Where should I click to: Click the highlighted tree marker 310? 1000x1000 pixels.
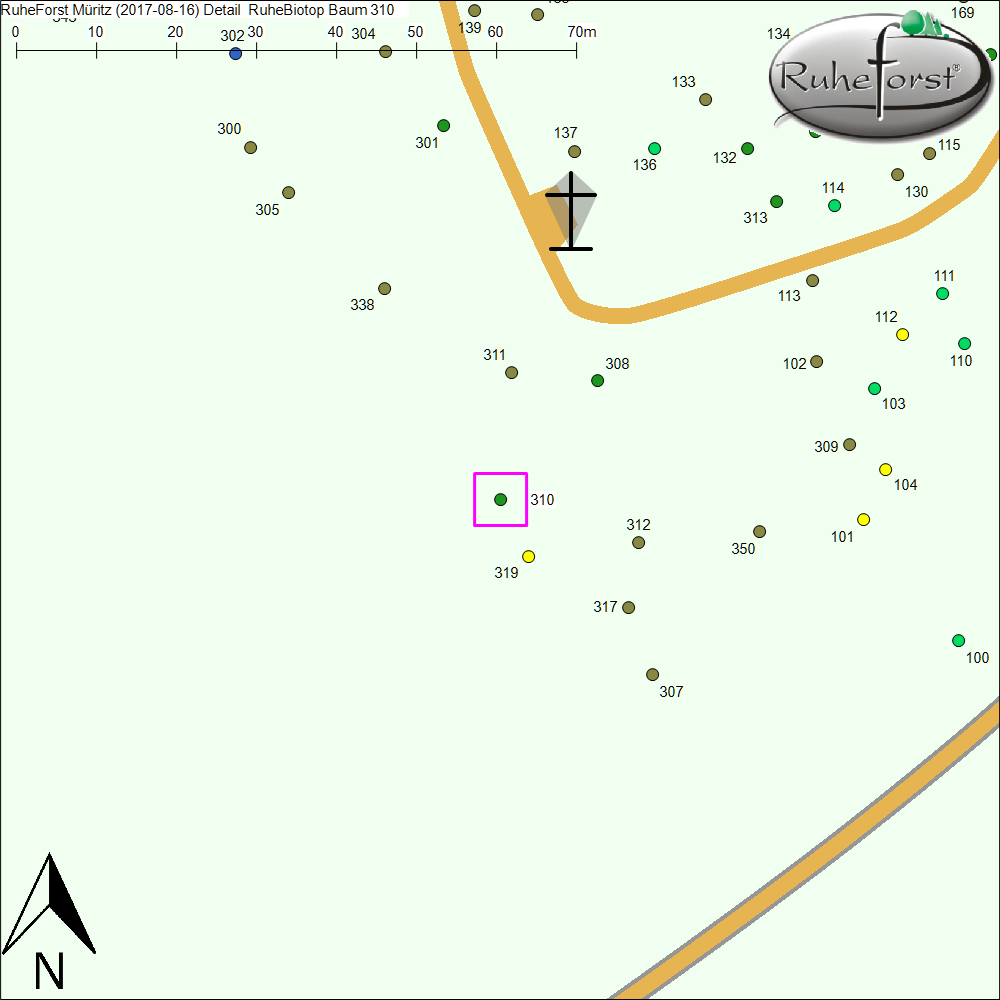tap(501, 499)
